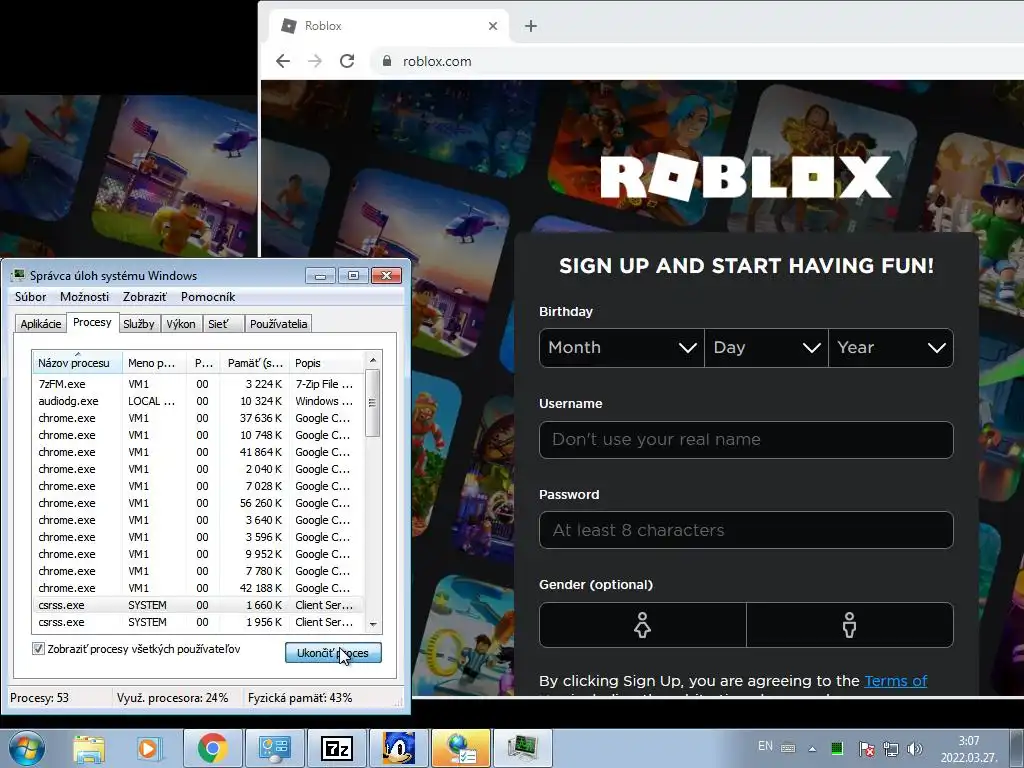Reload the Roblox page

pos(347,61)
